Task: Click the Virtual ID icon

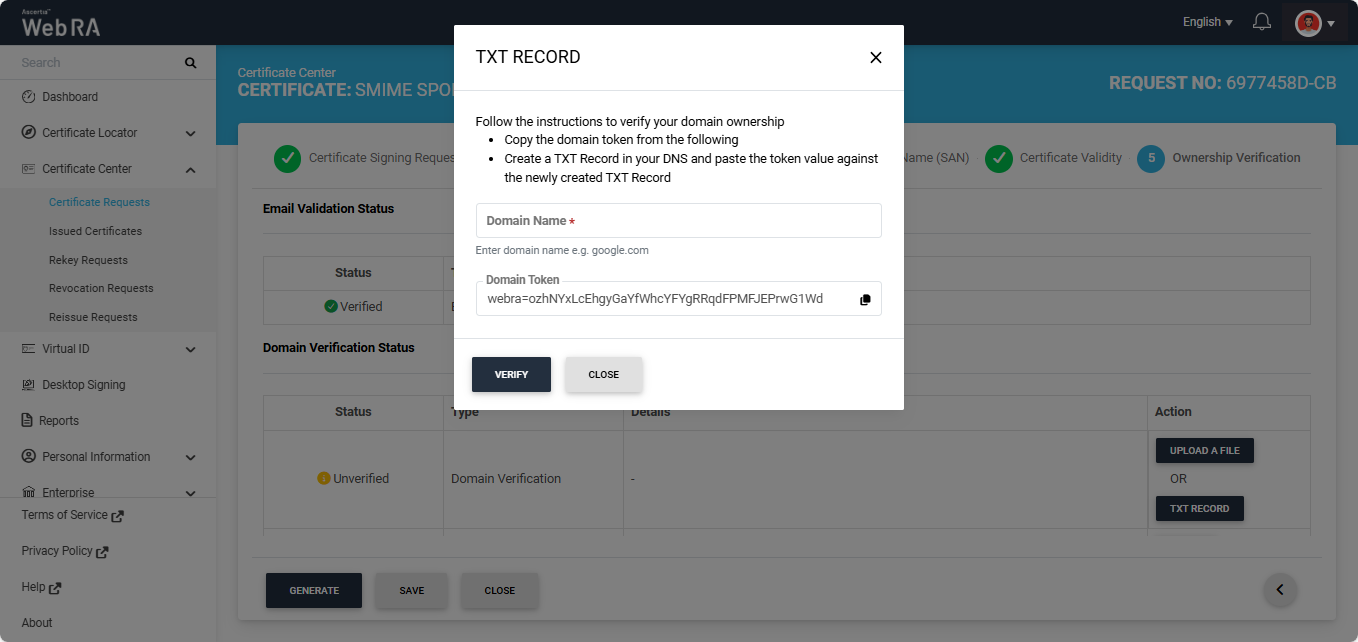Action: point(28,349)
